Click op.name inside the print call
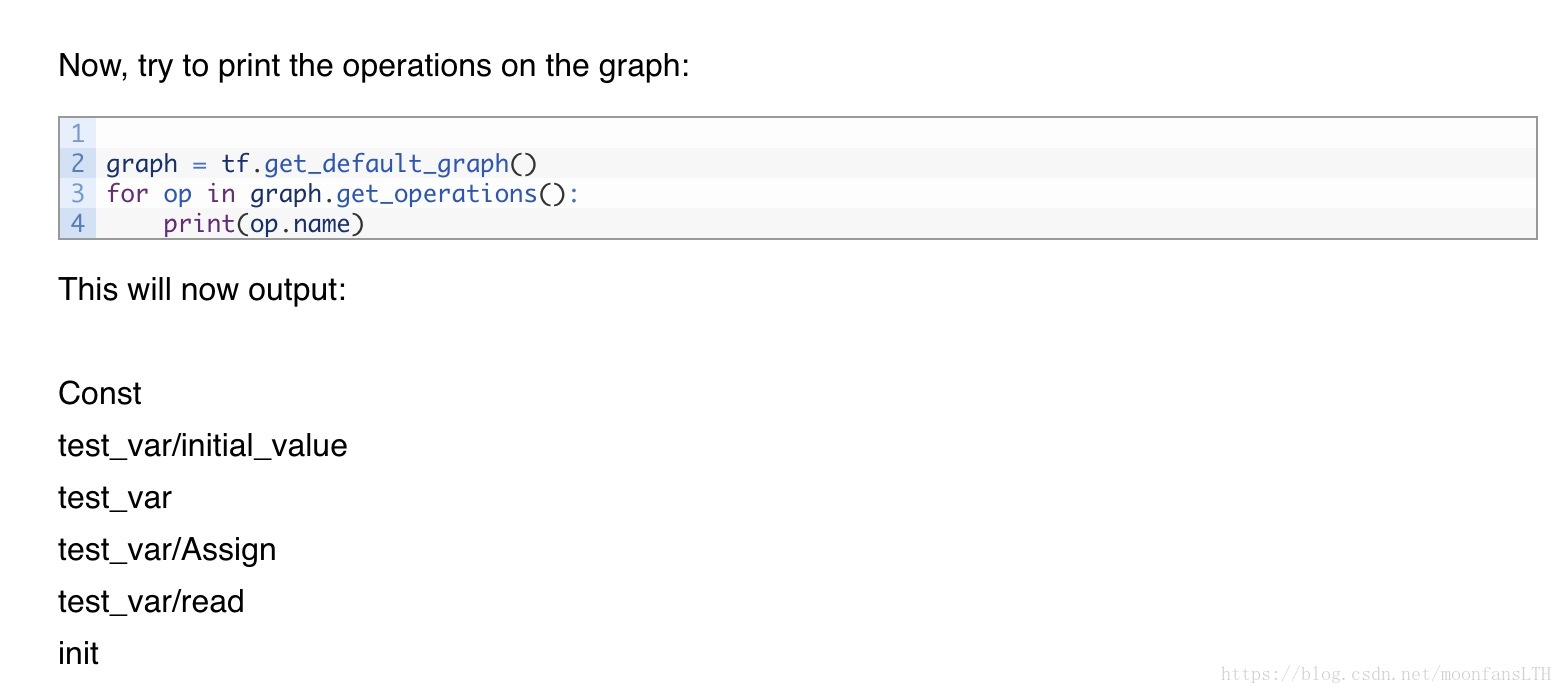Viewport: 1562px width, 694px height. [x=300, y=223]
